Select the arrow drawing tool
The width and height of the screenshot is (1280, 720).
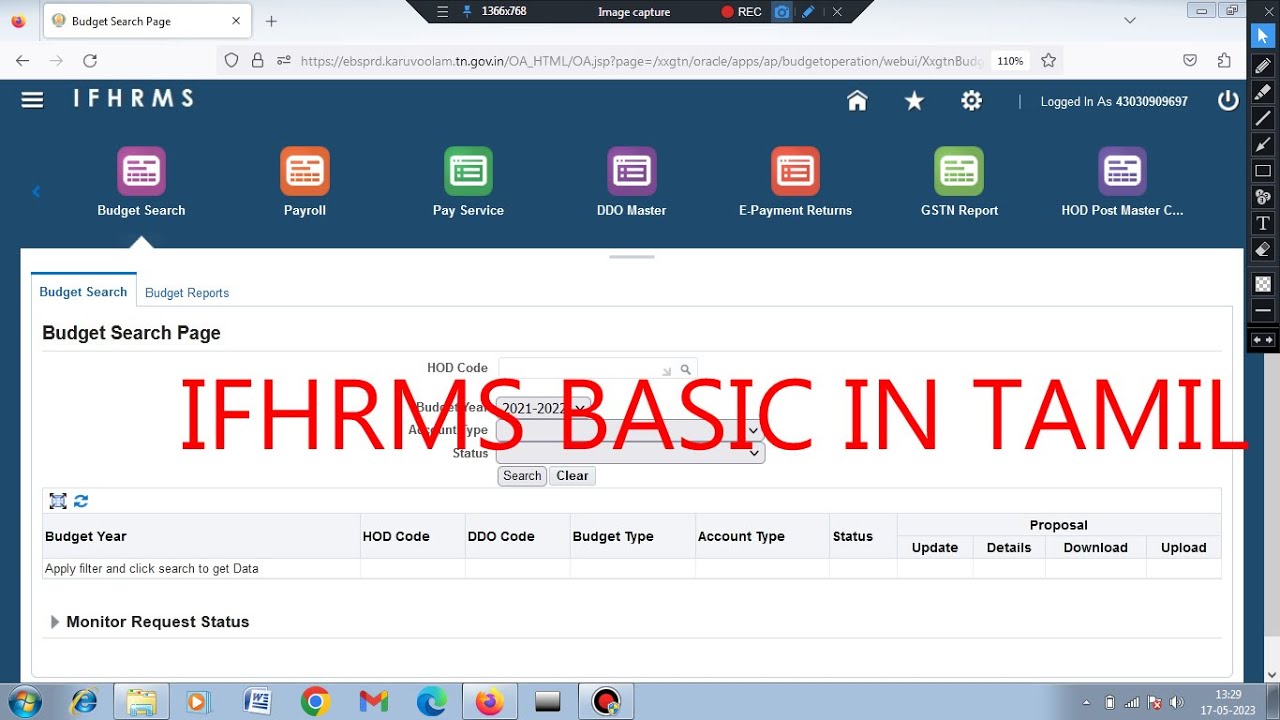tap(1263, 145)
